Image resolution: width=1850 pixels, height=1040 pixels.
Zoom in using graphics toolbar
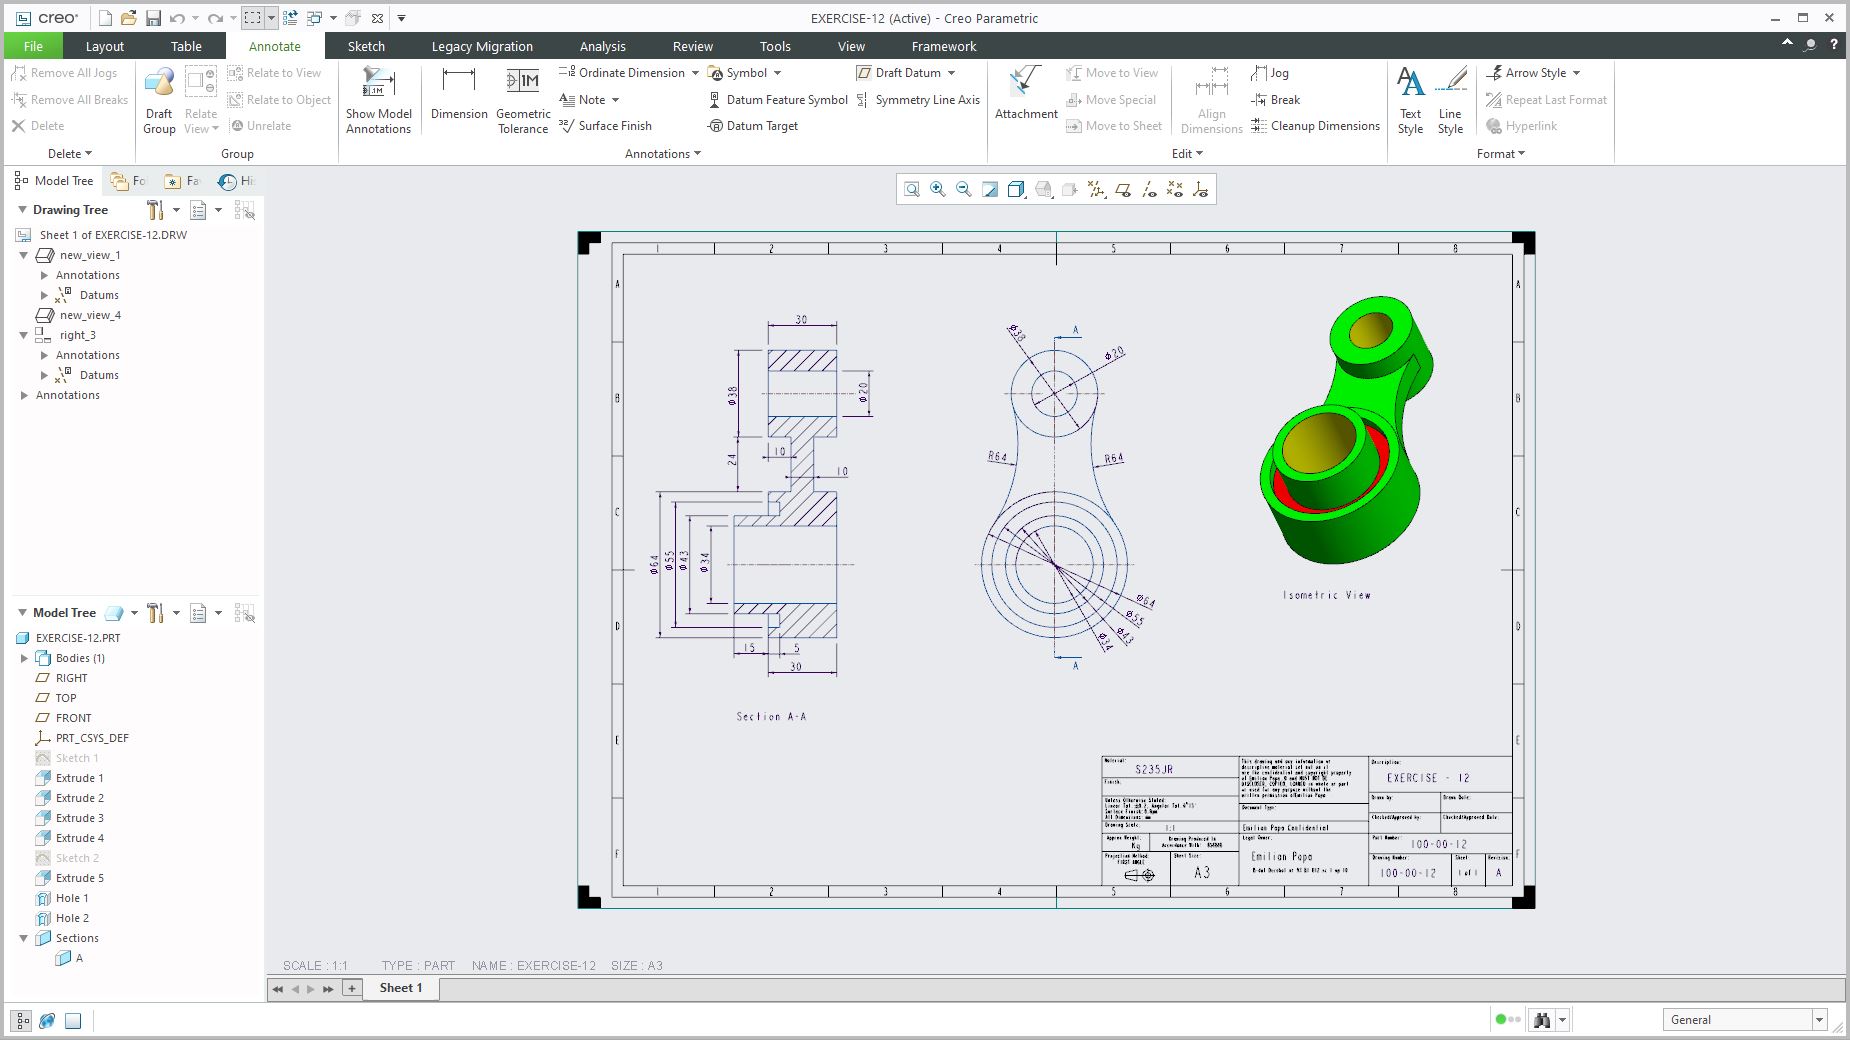(938, 189)
